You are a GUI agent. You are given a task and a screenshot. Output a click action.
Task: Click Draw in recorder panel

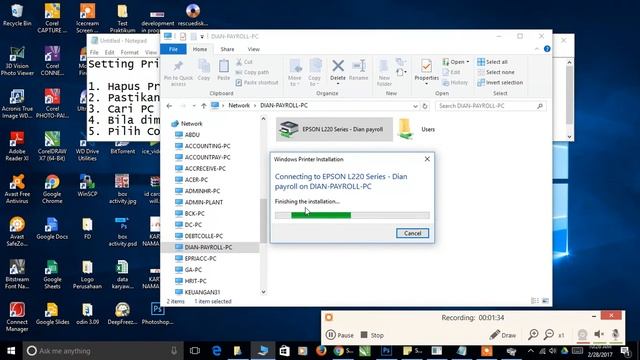point(503,335)
